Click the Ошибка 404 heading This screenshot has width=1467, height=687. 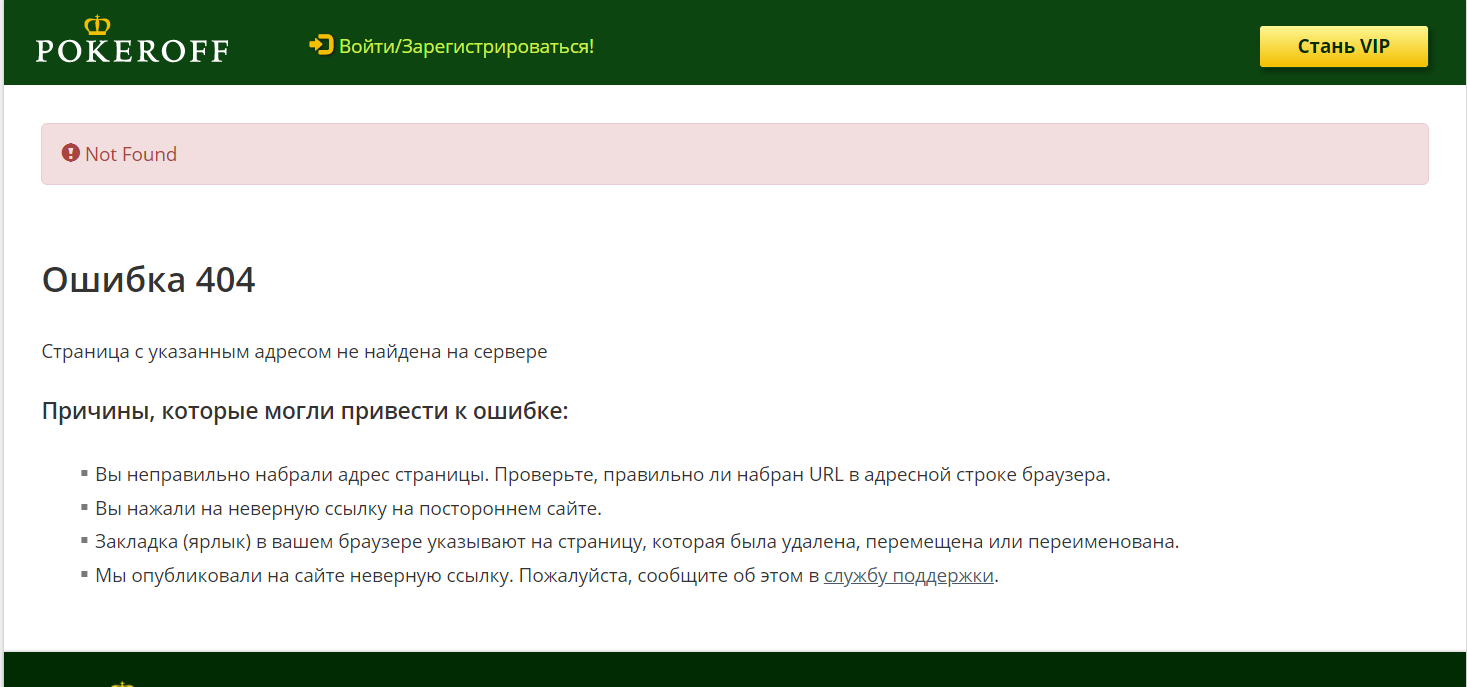[x=149, y=280]
